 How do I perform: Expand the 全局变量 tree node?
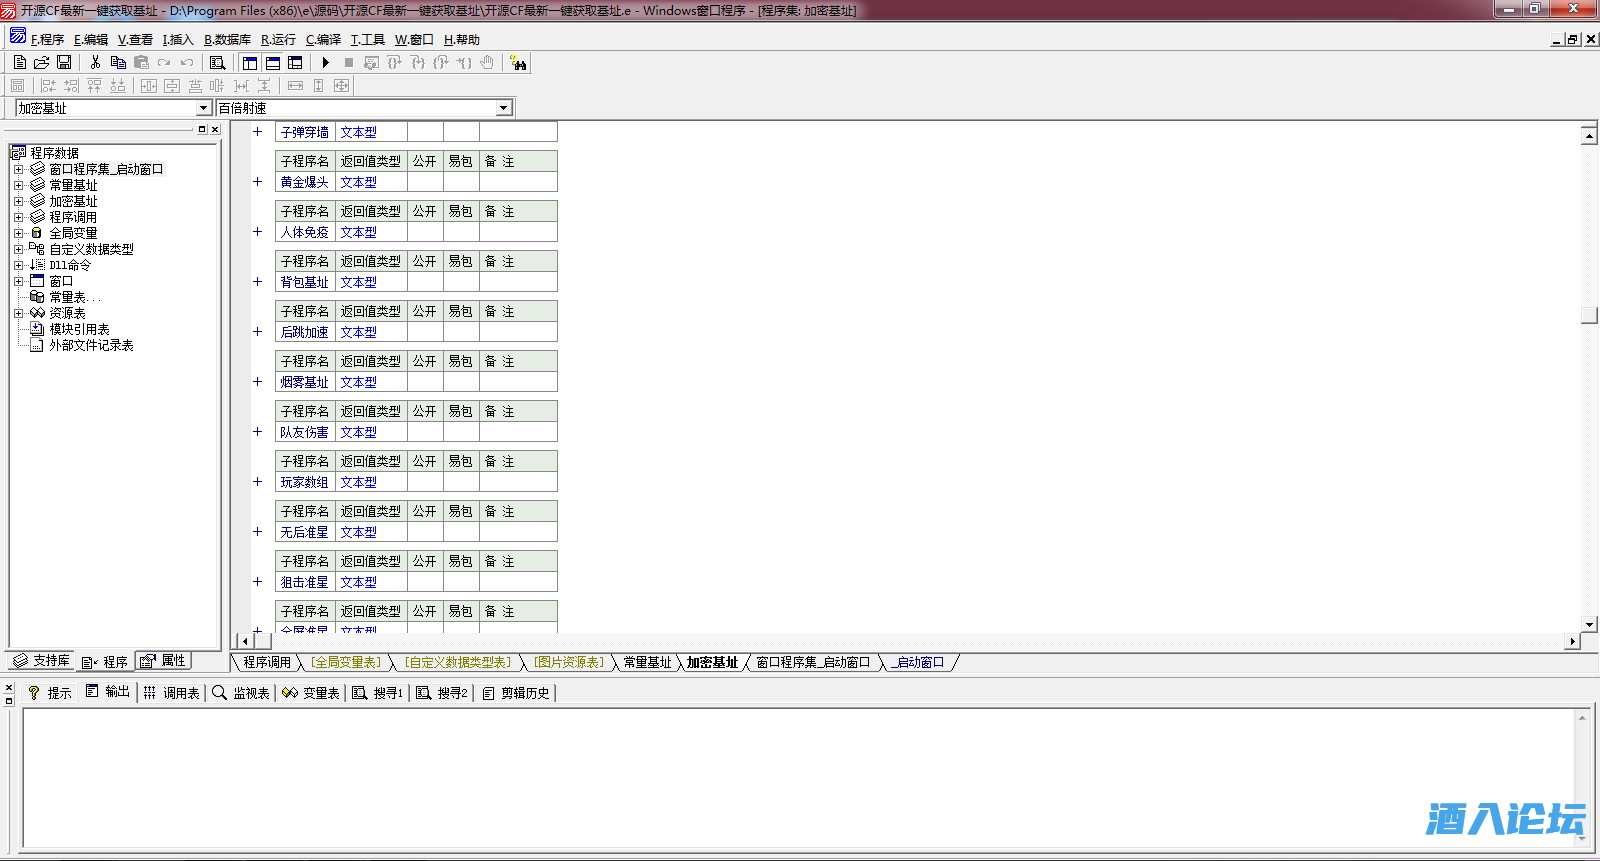coord(18,233)
